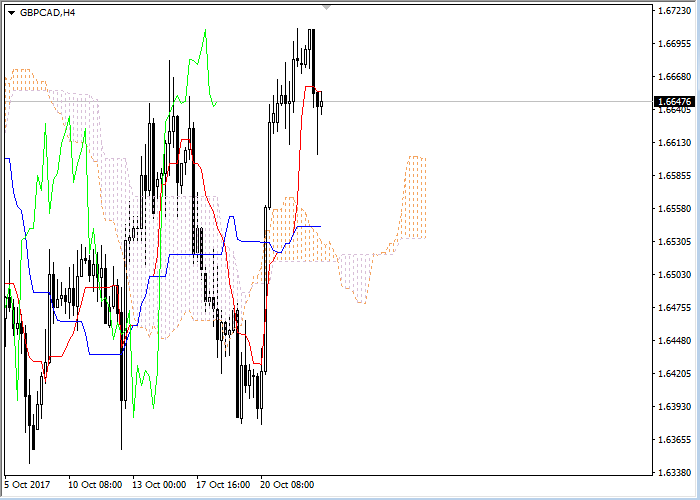The height and width of the screenshot is (500, 700).
Task: Click the 13 Oct 00:00 time label
Action: click(x=159, y=484)
